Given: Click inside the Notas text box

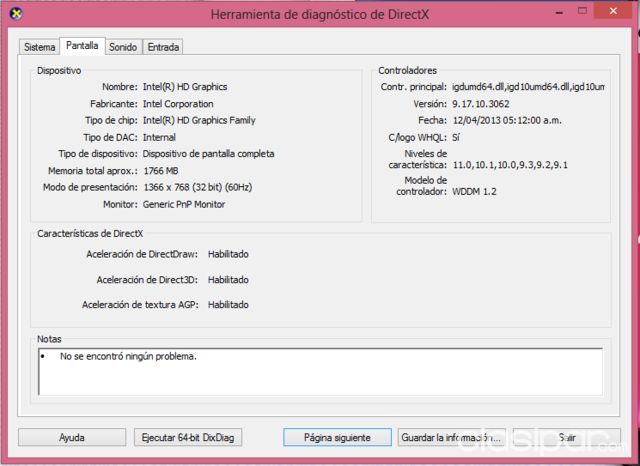Looking at the screenshot, I should 320,372.
